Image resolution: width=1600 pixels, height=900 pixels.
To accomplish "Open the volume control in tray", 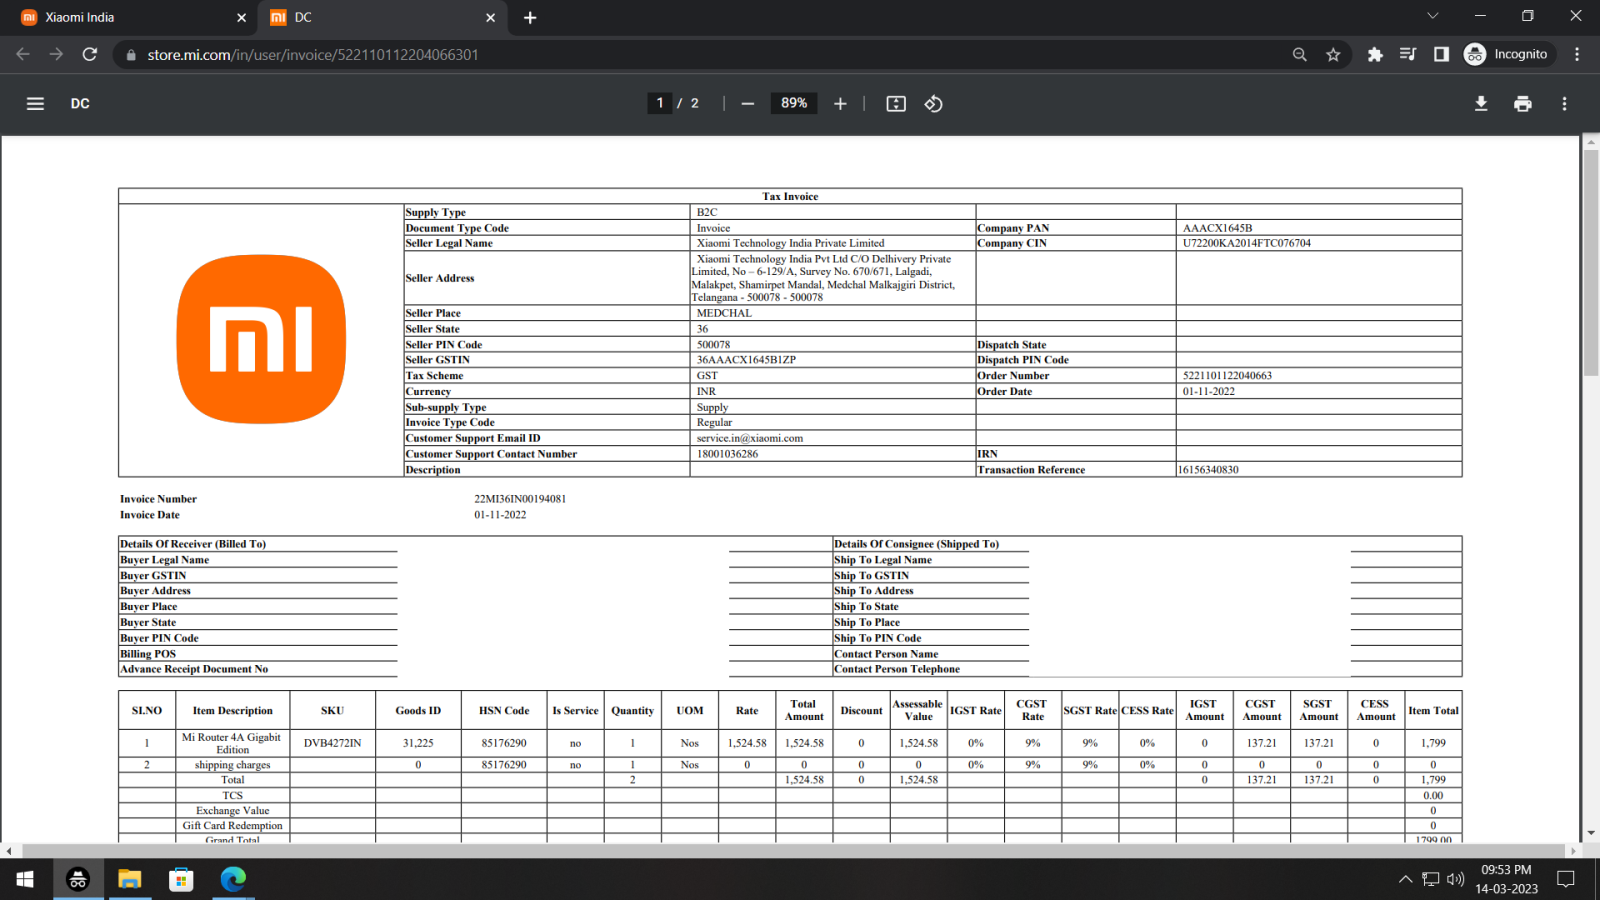I will [x=1456, y=880].
